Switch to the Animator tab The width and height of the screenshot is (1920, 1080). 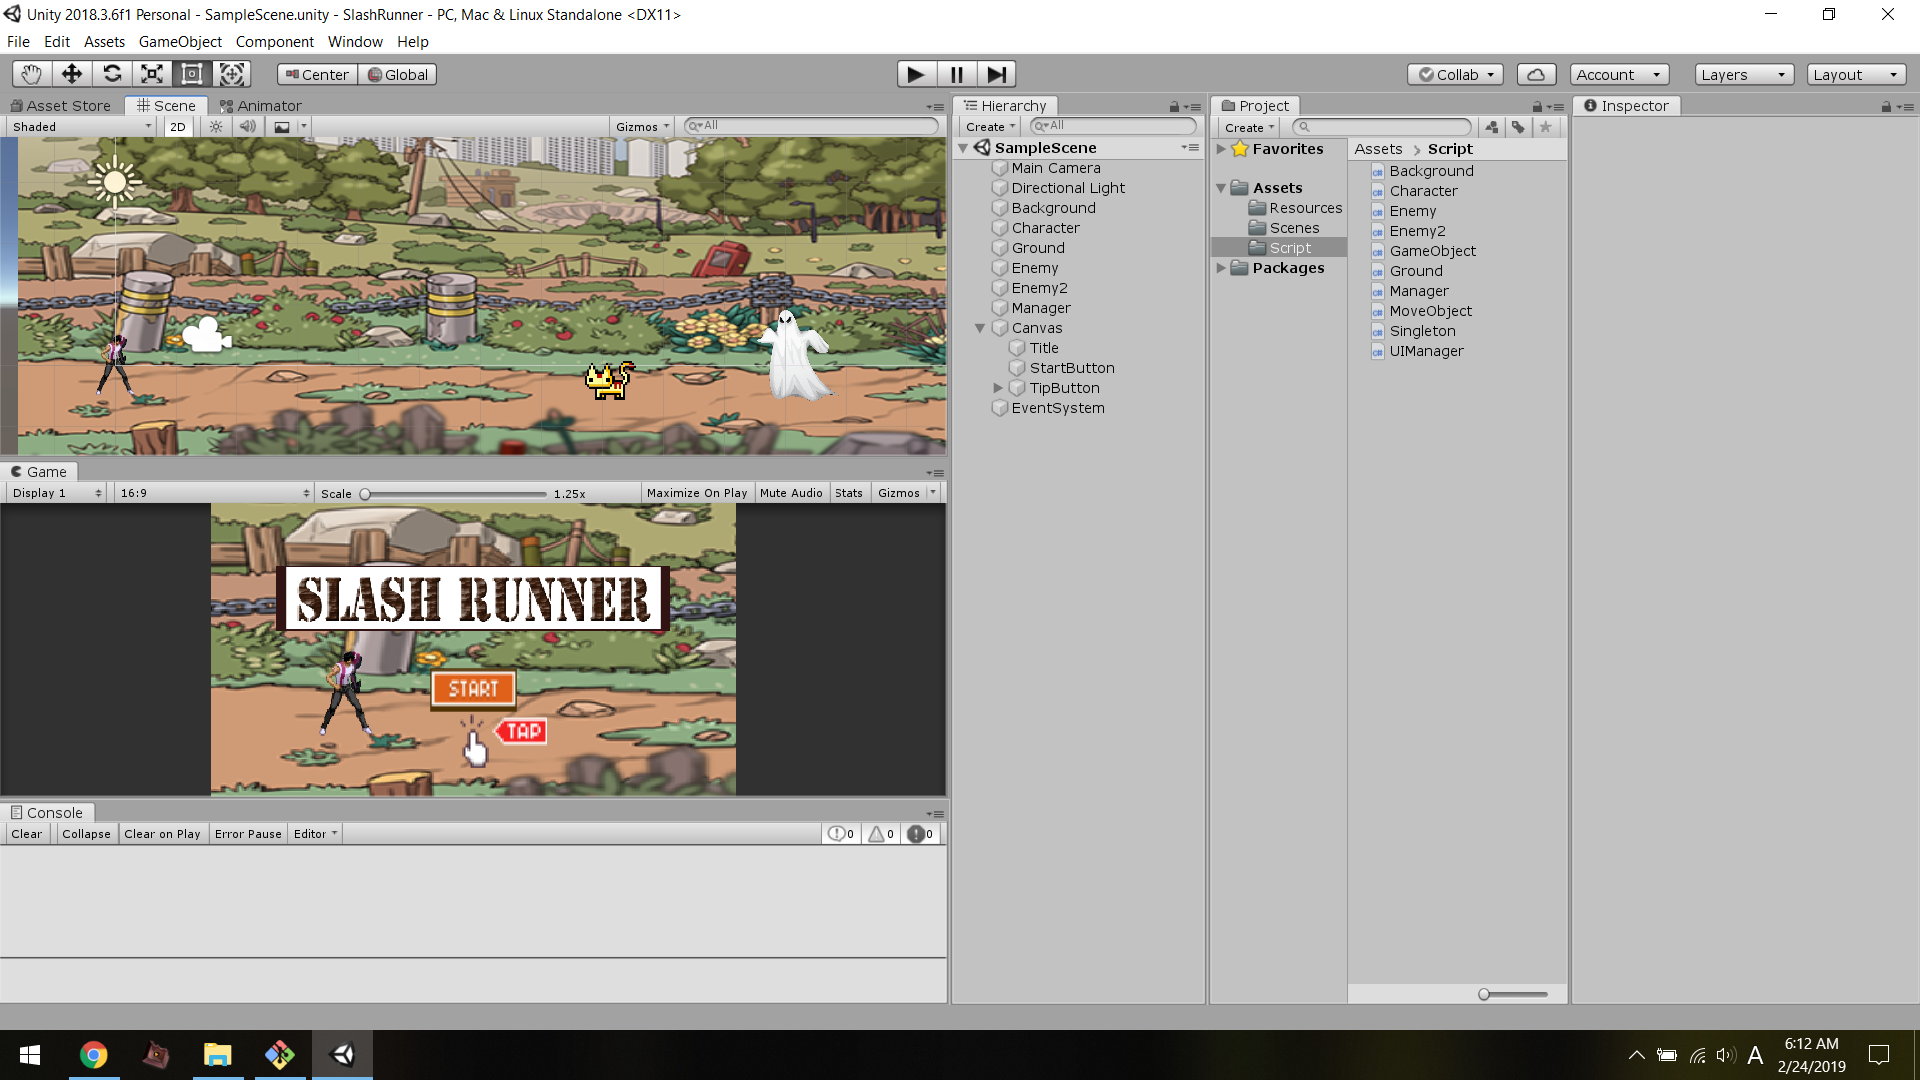[261, 105]
